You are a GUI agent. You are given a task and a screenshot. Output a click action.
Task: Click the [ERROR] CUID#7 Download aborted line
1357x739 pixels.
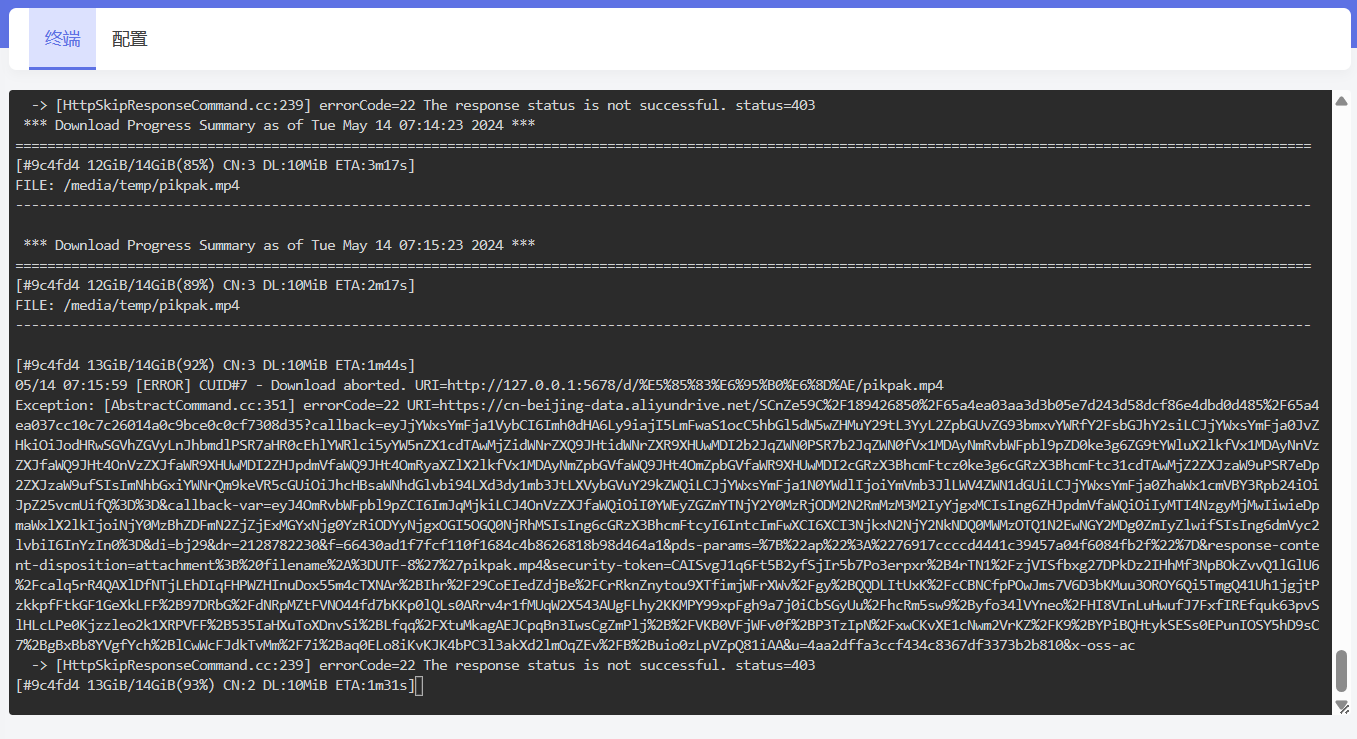tap(479, 385)
